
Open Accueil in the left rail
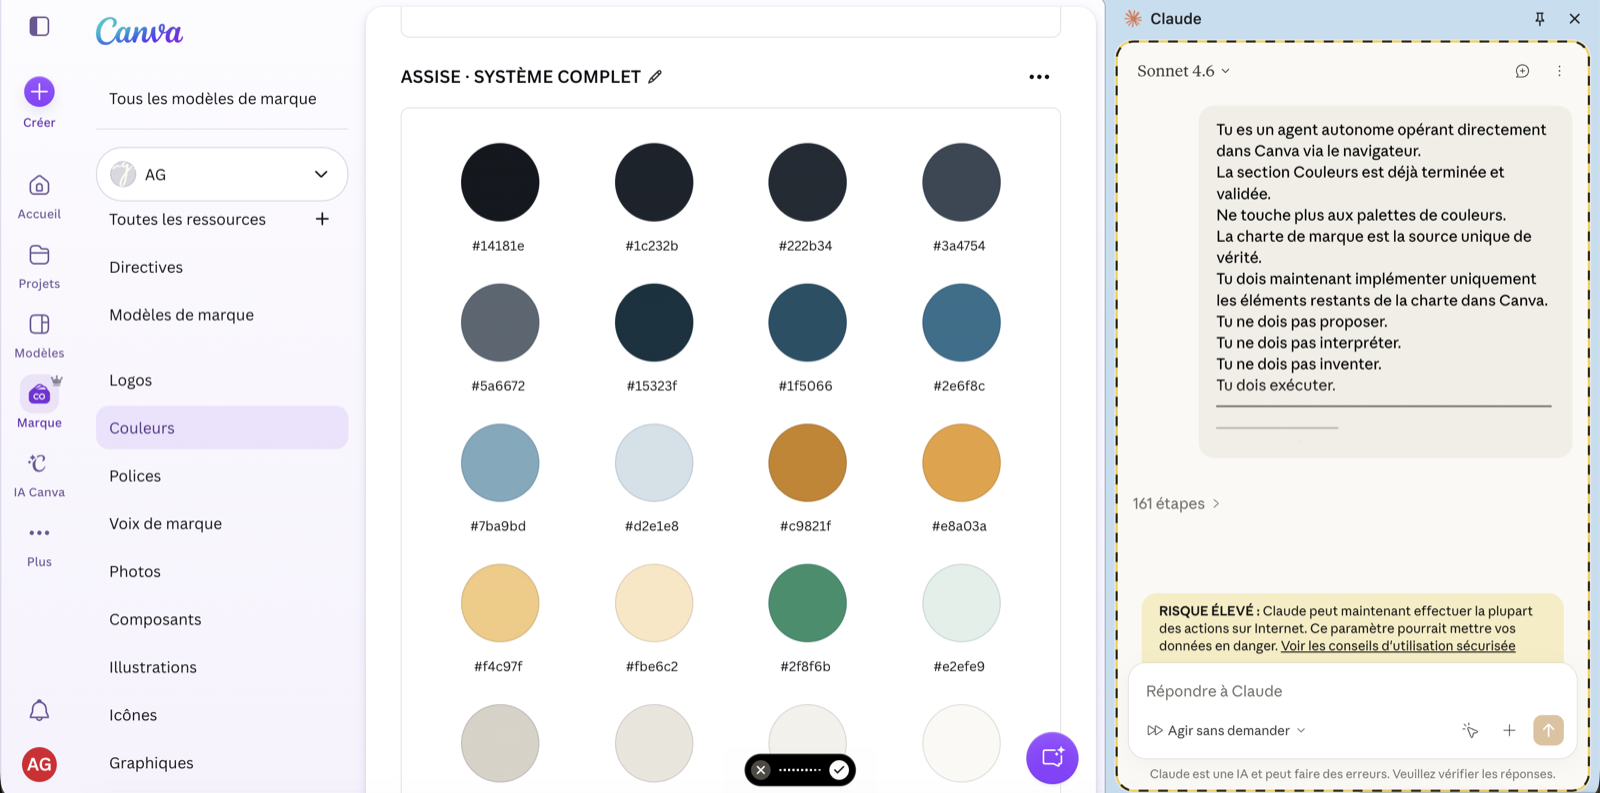39,197
